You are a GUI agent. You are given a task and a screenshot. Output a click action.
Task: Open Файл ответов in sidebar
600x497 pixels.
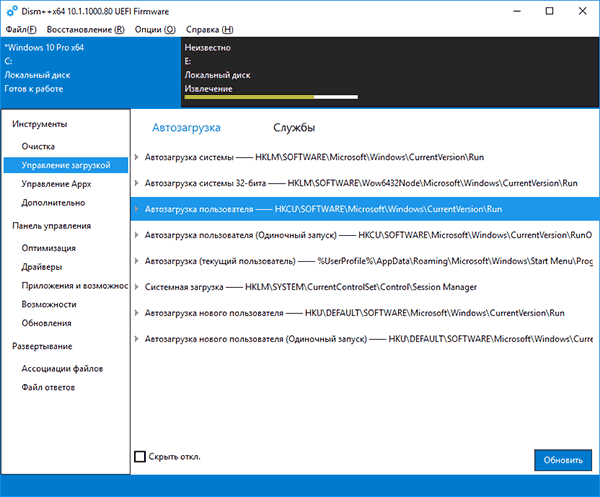pyautogui.click(x=48, y=387)
